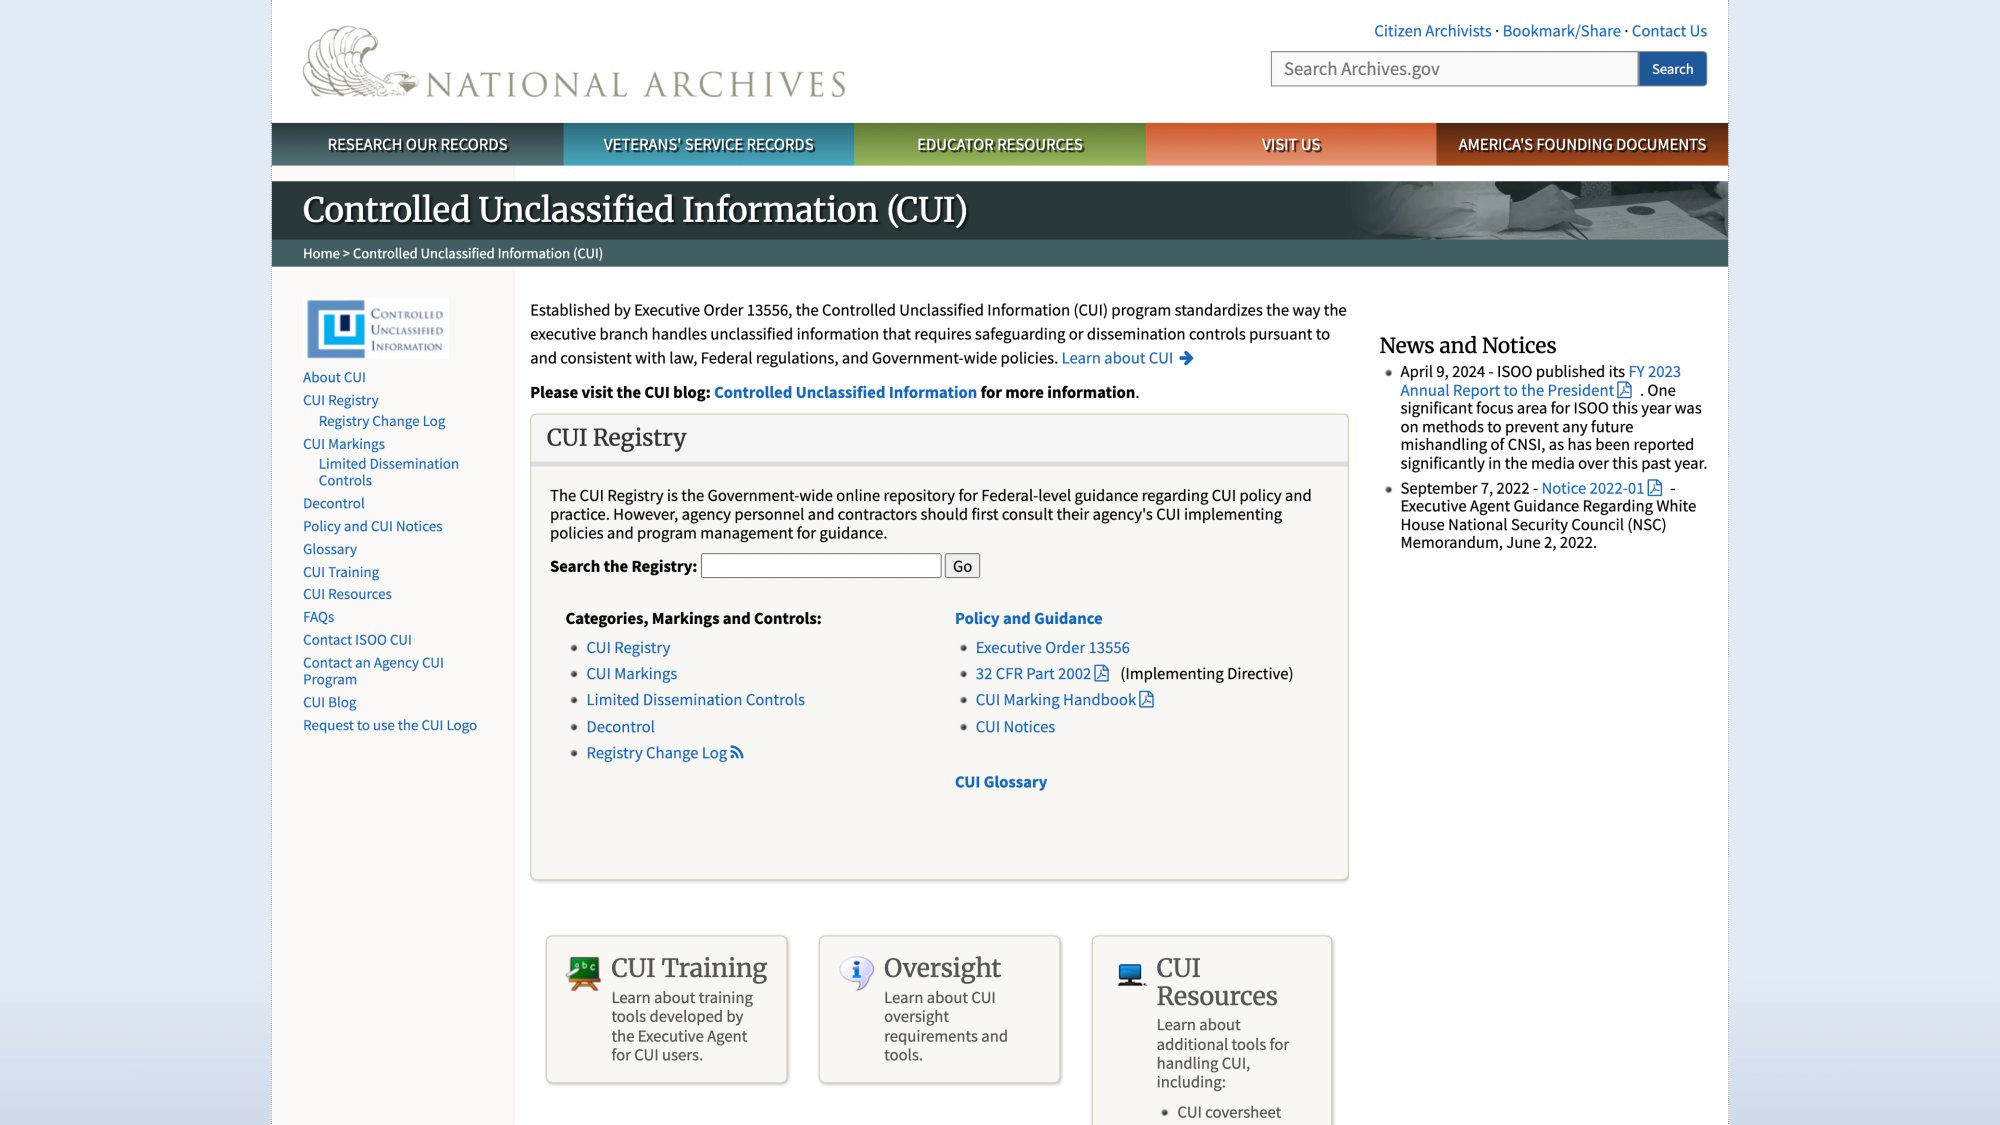Open the Glossary link in the sidebar

pyautogui.click(x=329, y=548)
